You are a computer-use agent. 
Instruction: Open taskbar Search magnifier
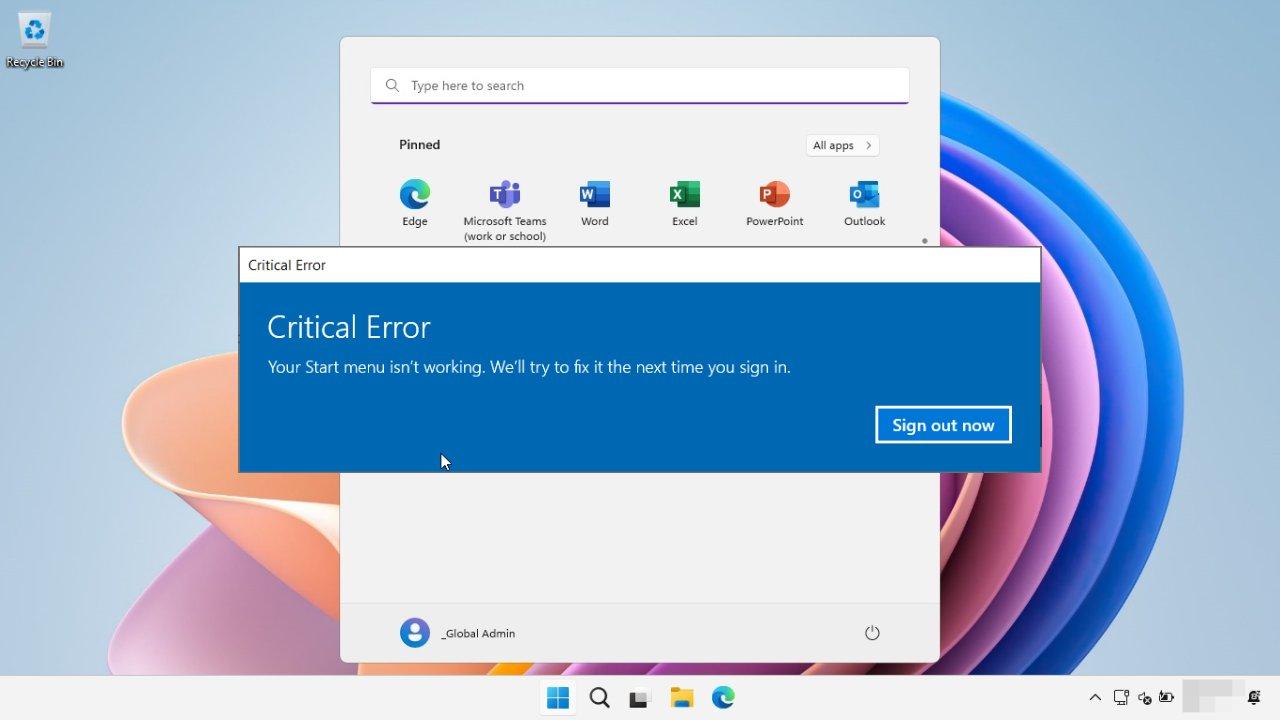click(599, 698)
